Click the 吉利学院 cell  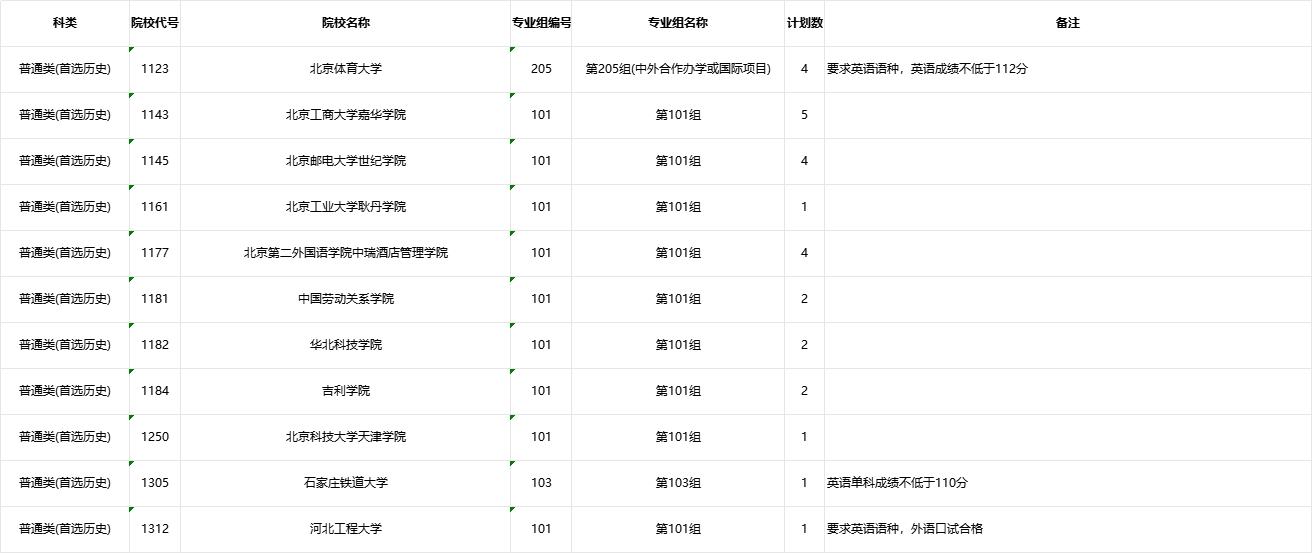[x=345, y=391]
